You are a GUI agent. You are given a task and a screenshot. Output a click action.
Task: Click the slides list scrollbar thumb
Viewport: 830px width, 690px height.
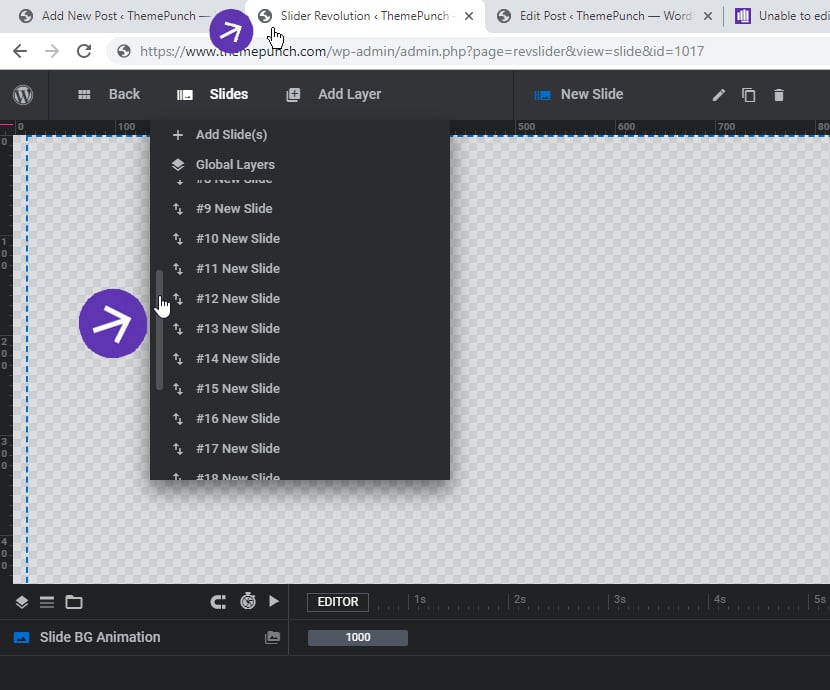point(159,330)
